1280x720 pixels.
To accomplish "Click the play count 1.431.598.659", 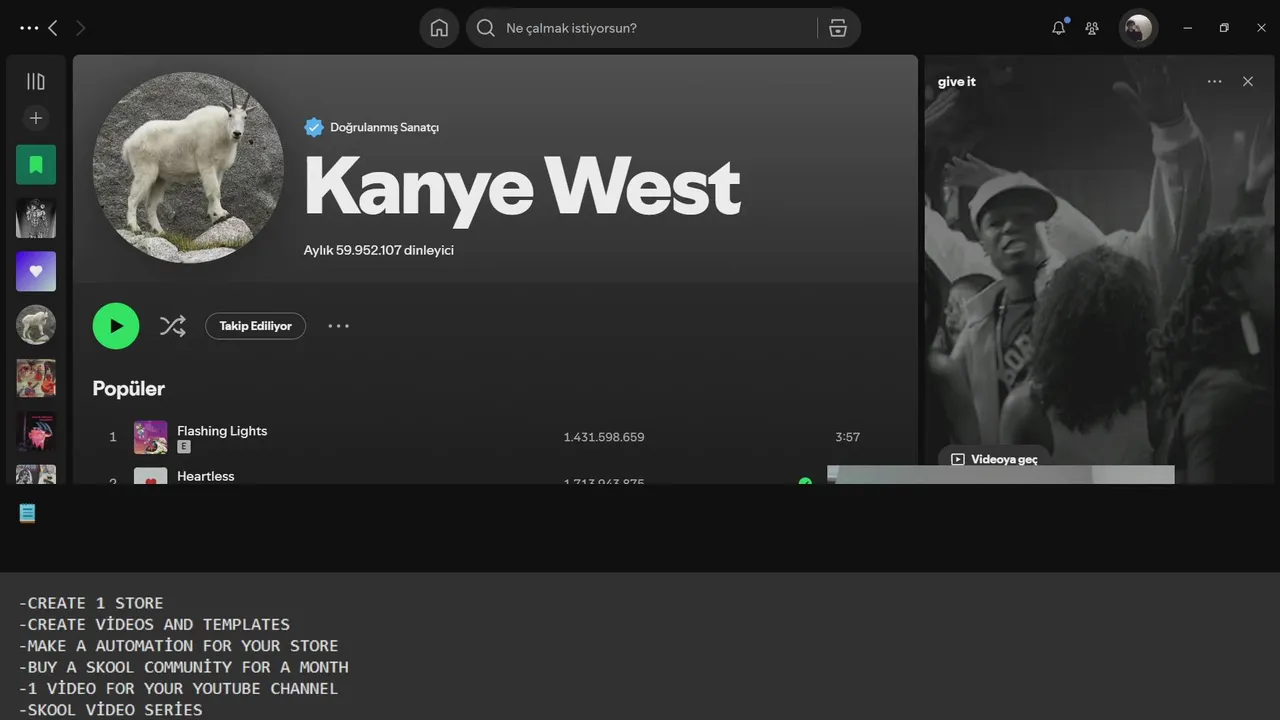I will (x=604, y=437).
